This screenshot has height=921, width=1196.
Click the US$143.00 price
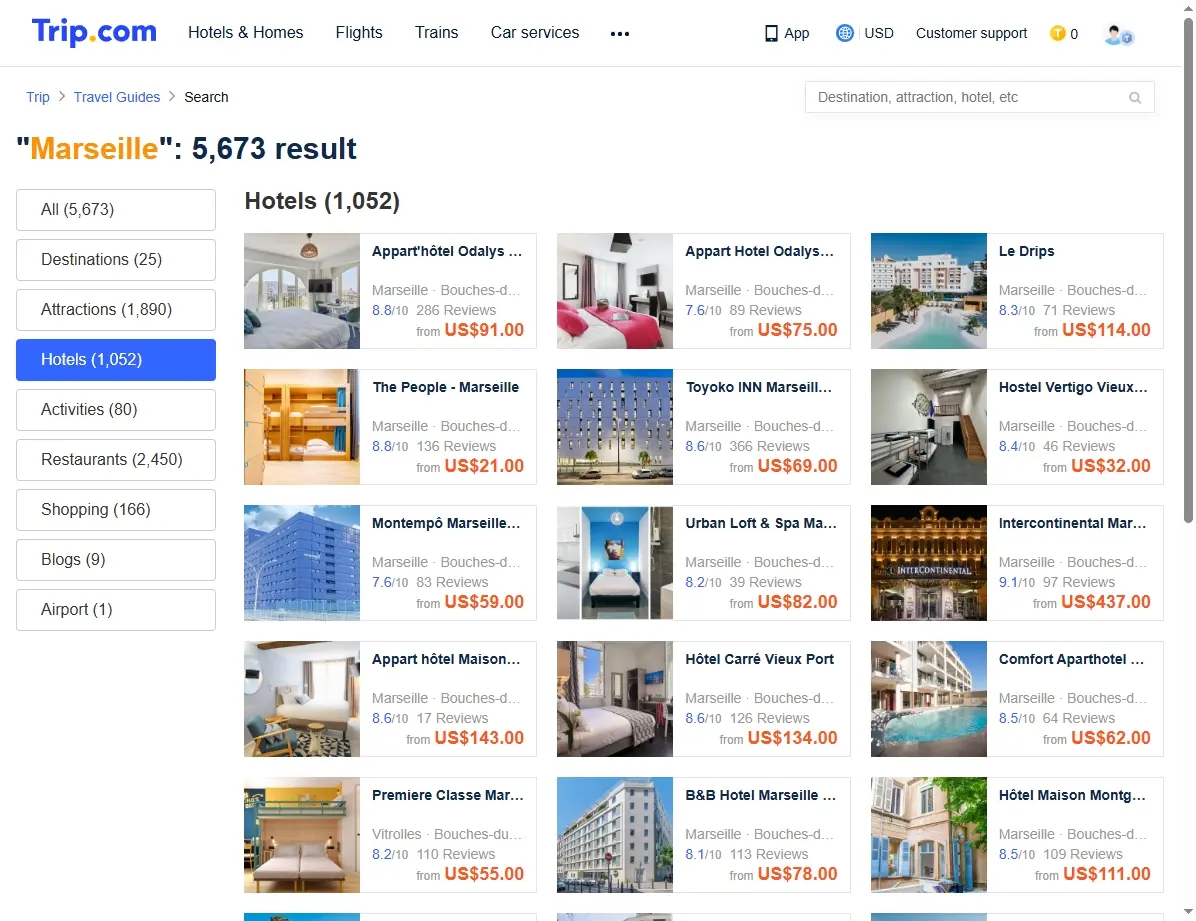pos(479,738)
